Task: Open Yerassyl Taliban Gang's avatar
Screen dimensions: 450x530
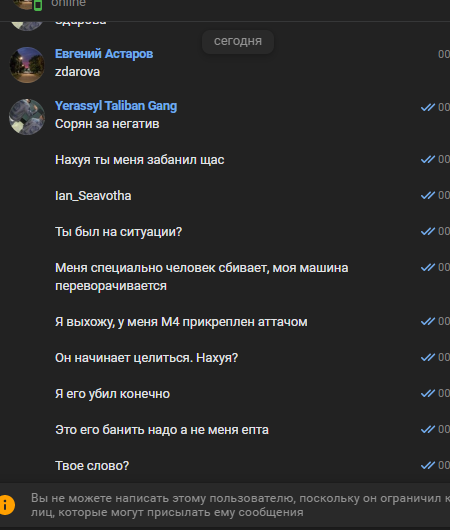Action: pos(27,117)
